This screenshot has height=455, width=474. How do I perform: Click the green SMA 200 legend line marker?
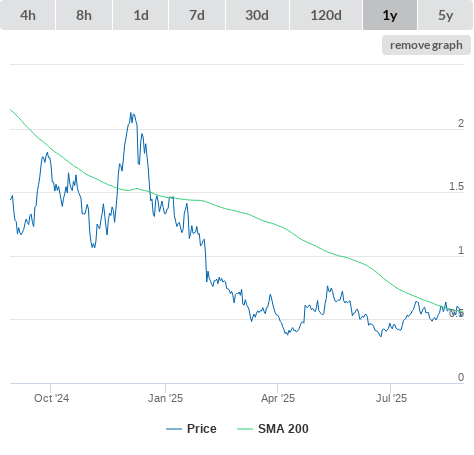pos(245,429)
